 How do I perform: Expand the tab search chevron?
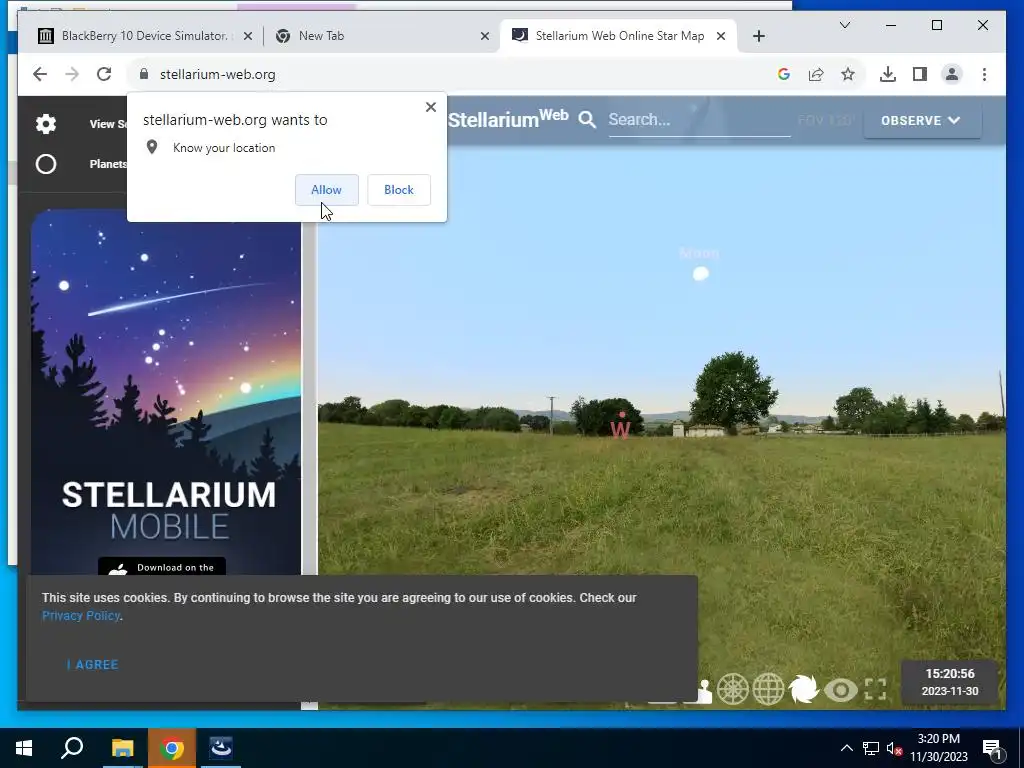(844, 25)
